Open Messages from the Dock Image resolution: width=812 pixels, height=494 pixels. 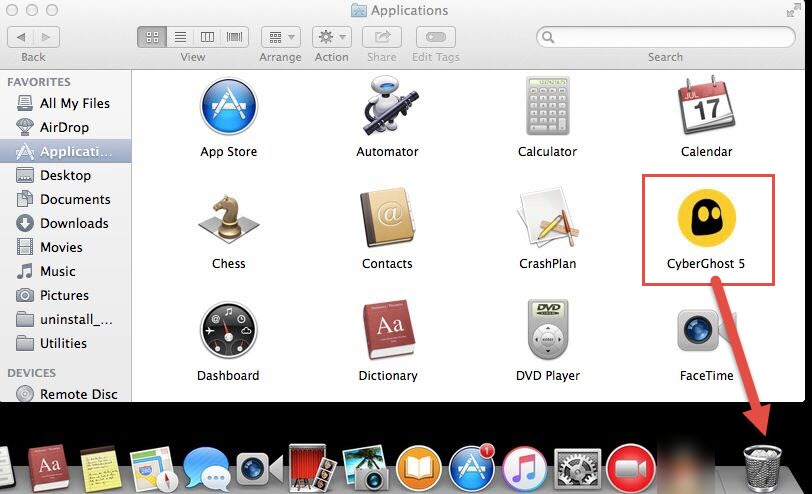point(207,469)
